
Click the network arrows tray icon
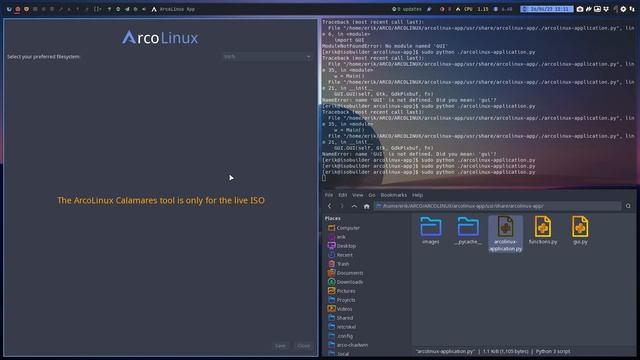point(632,9)
